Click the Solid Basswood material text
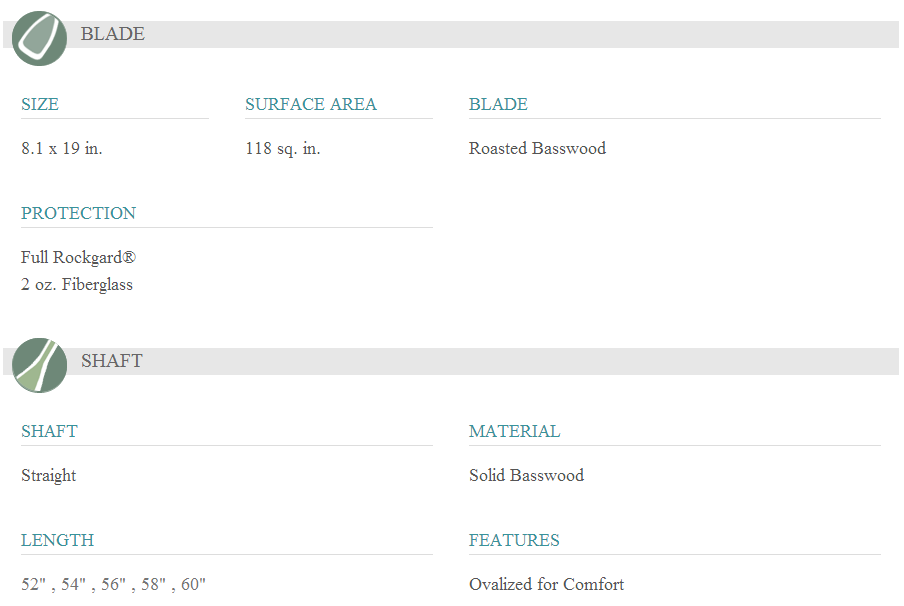Viewport: 904px width, 606px height. coord(526,475)
